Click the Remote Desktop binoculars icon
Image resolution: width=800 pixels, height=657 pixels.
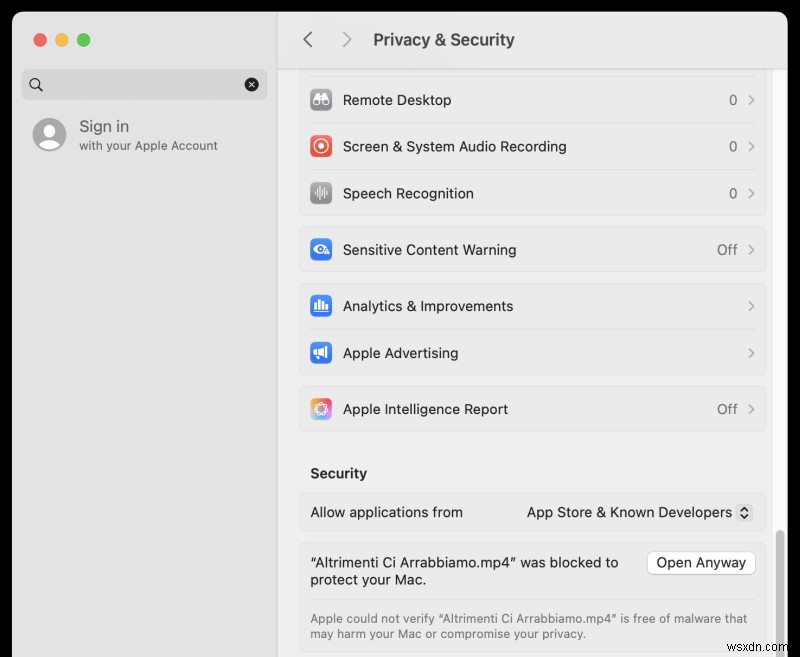pos(321,100)
